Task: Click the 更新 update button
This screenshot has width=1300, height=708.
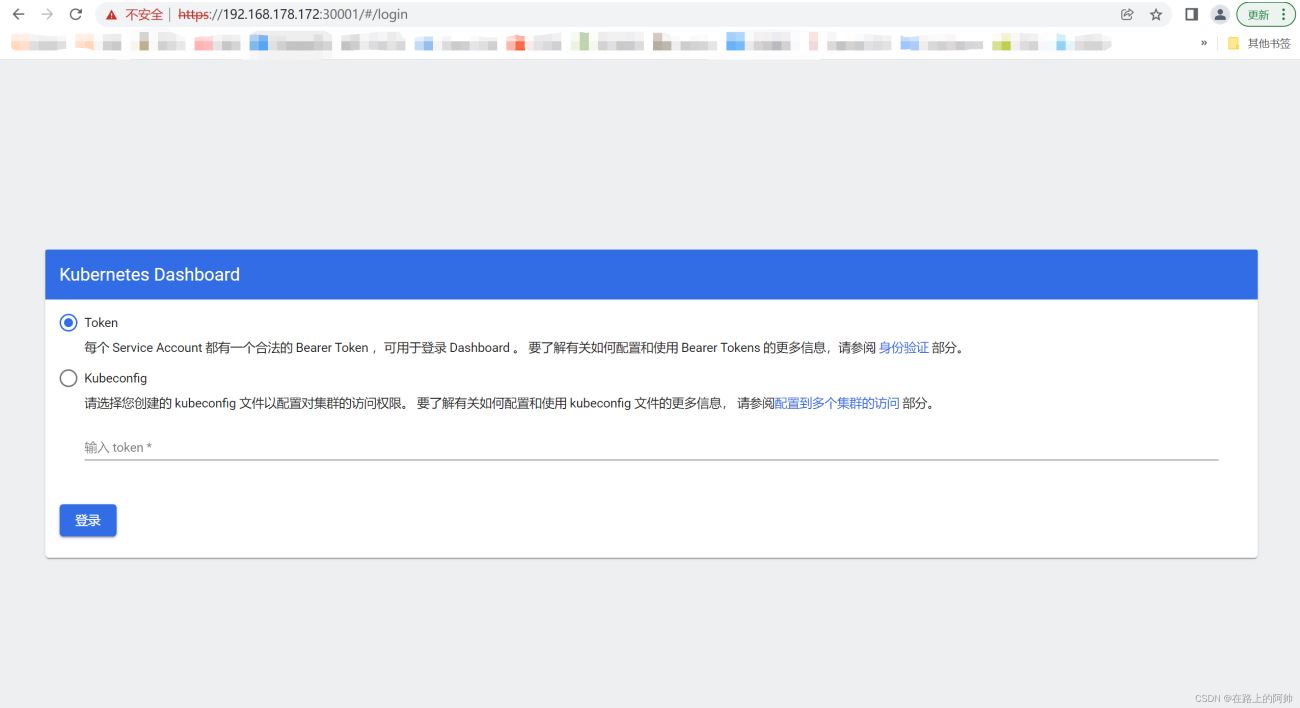Action: tap(1265, 15)
